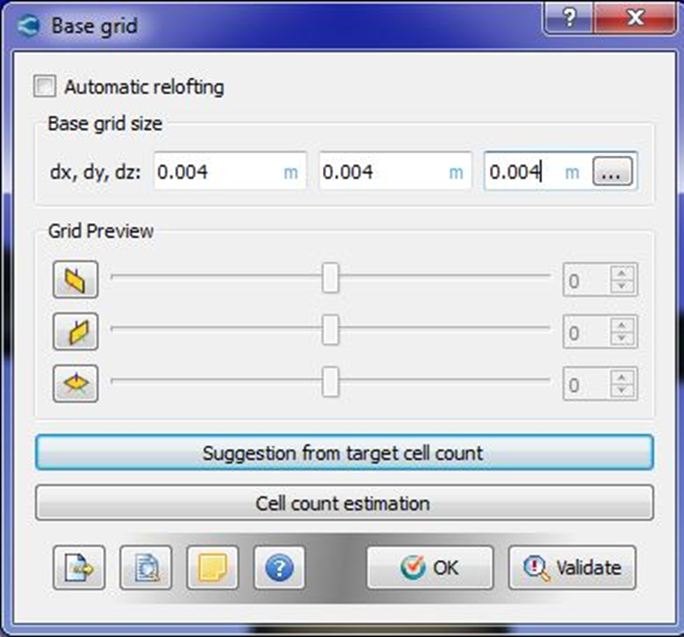Open help with blue question mark icon

(279, 568)
